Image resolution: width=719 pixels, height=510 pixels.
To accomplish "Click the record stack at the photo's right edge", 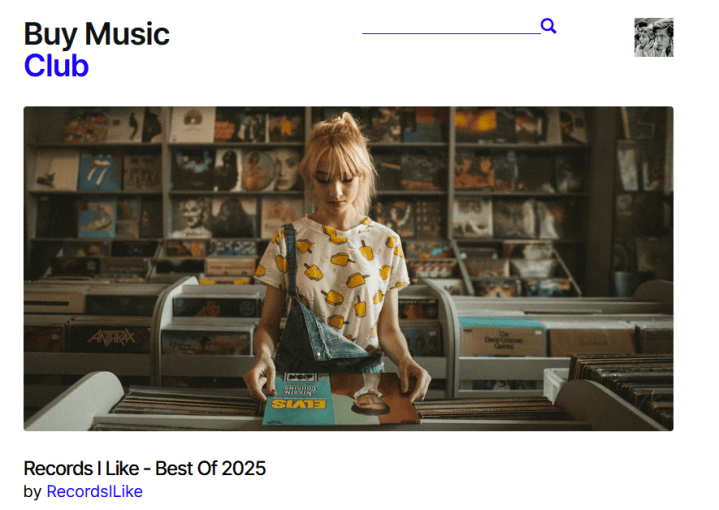I will click(624, 383).
